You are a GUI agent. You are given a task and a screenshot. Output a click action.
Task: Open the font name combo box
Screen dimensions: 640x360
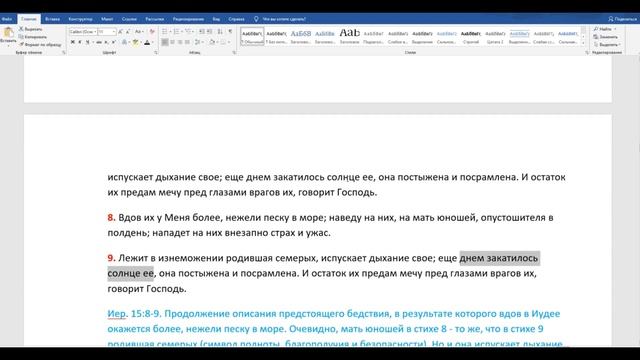click(82, 31)
